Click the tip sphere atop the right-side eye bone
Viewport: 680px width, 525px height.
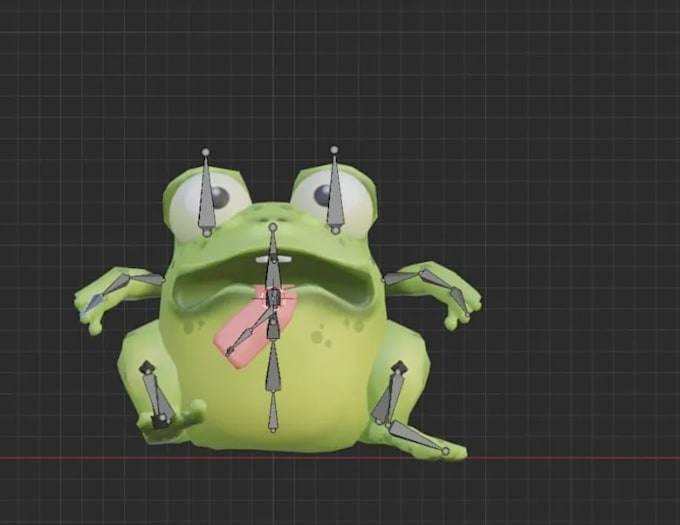coord(334,150)
